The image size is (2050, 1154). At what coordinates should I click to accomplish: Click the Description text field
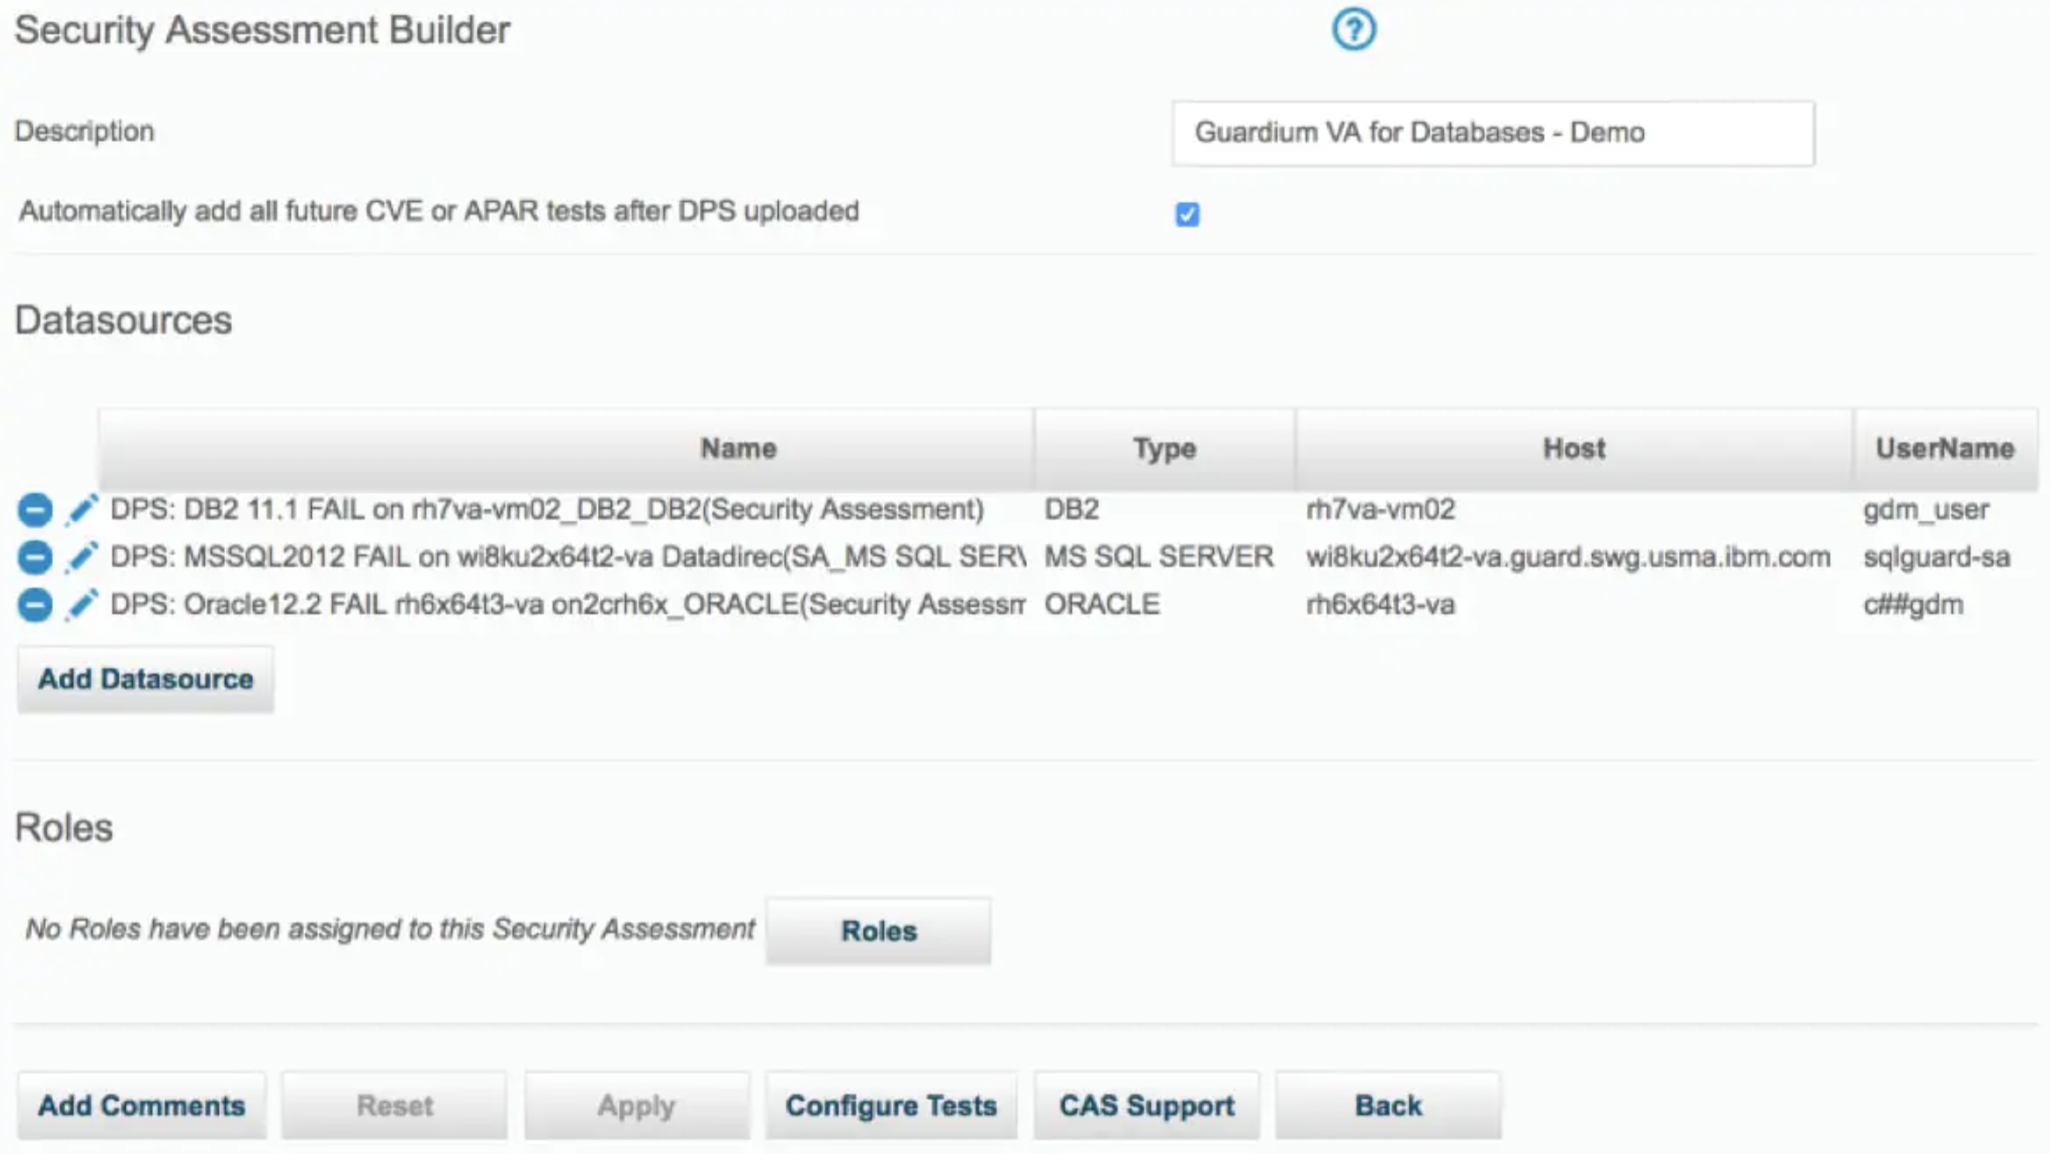point(1492,133)
